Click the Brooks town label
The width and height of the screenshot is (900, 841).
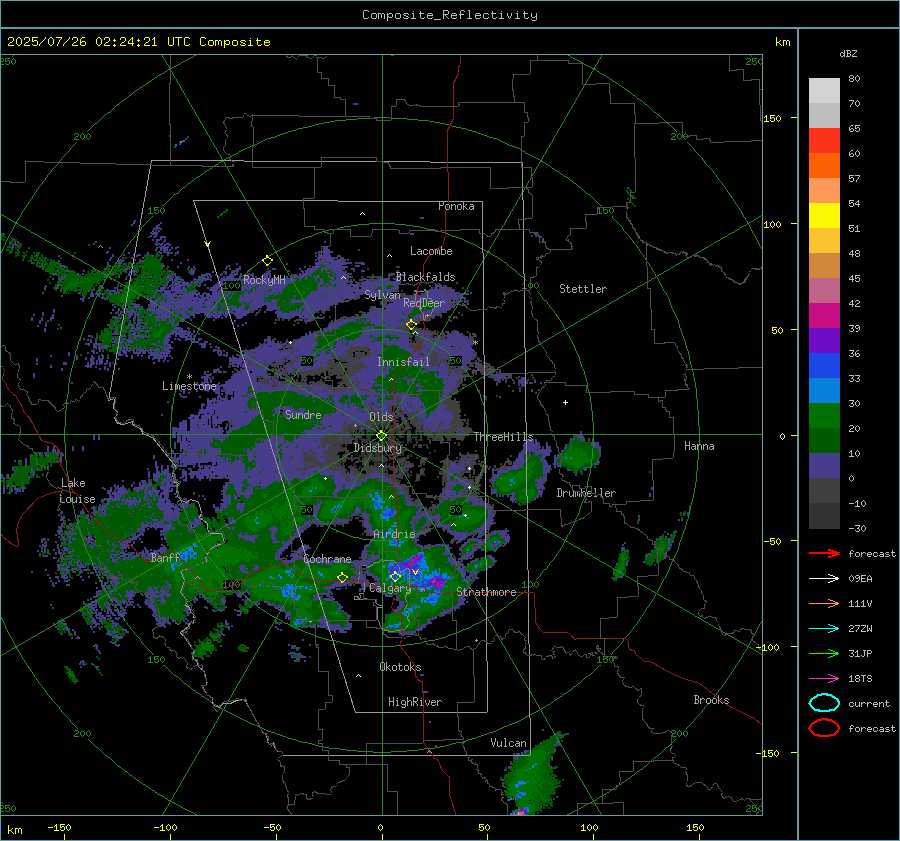(x=711, y=700)
